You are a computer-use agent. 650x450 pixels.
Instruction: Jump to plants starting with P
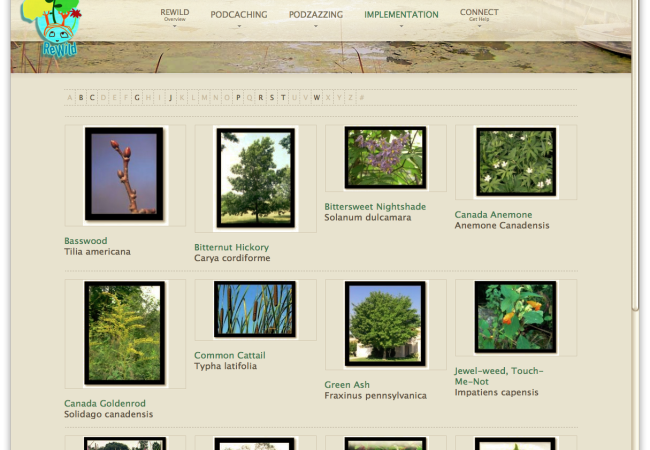point(238,98)
